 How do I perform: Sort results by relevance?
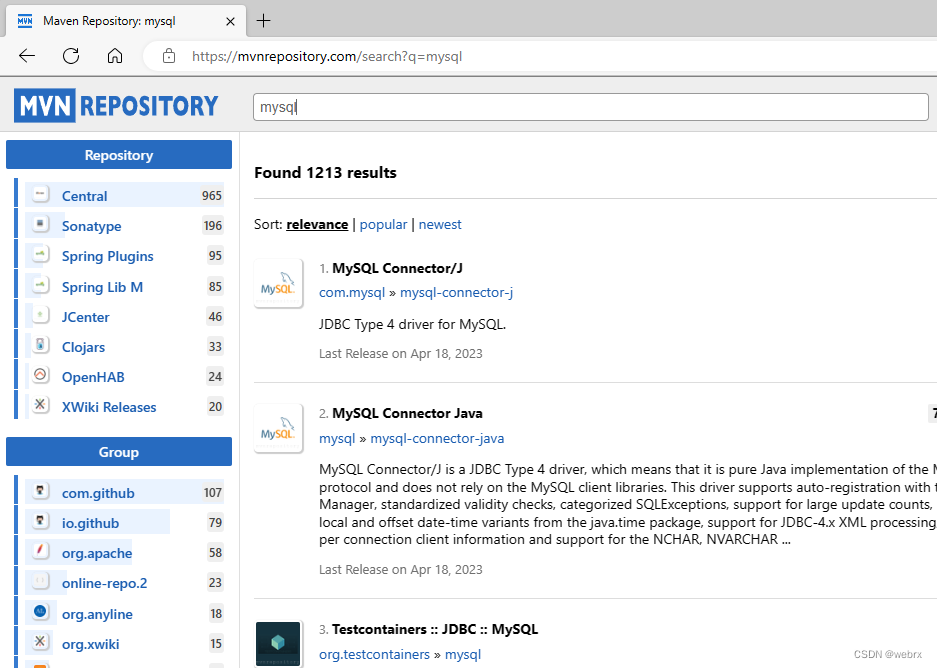[x=317, y=225]
